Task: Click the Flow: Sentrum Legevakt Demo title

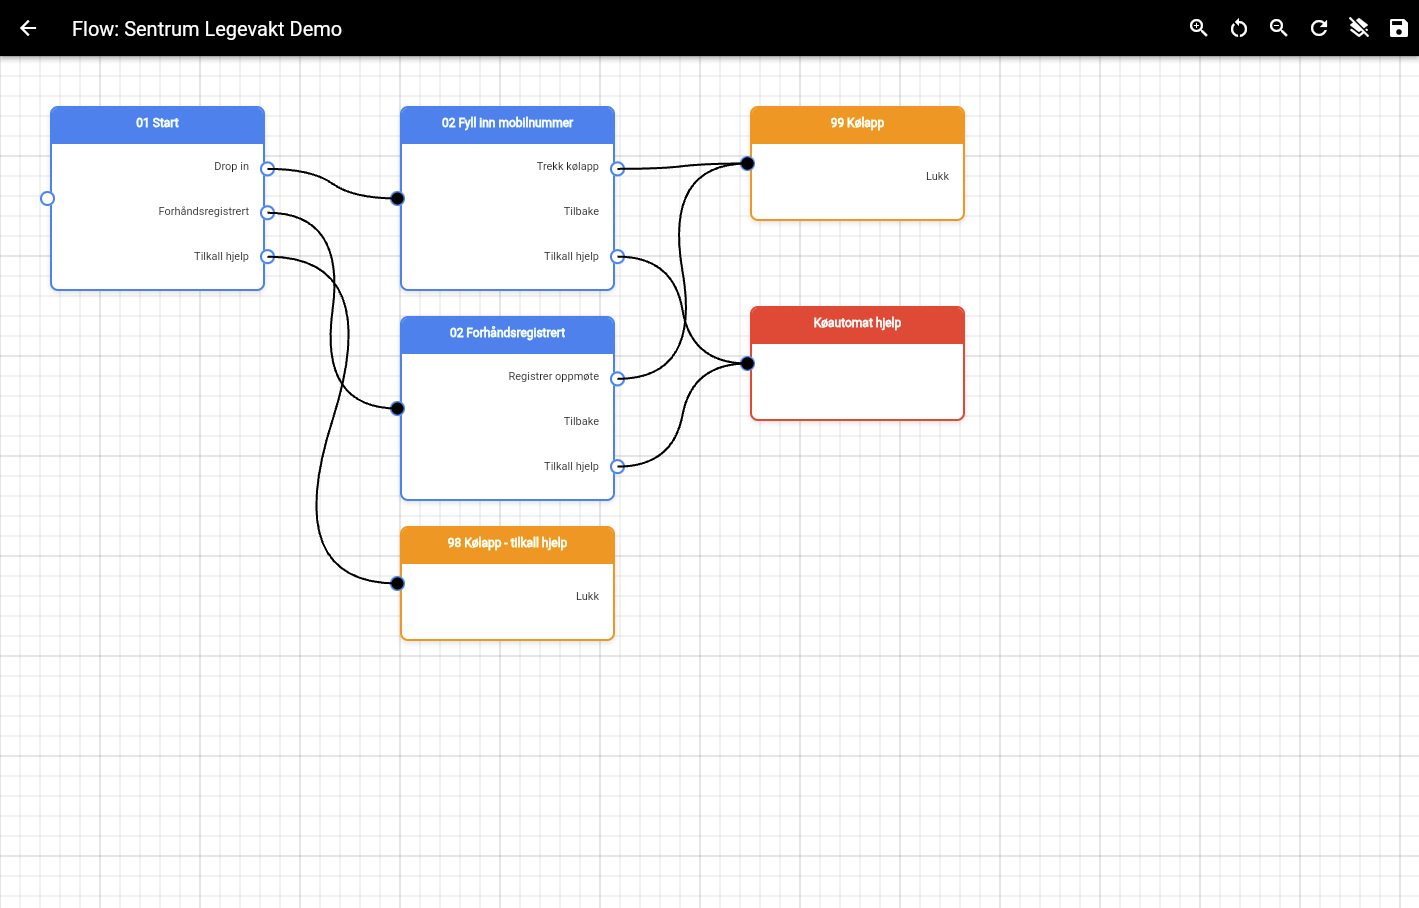Action: (207, 29)
